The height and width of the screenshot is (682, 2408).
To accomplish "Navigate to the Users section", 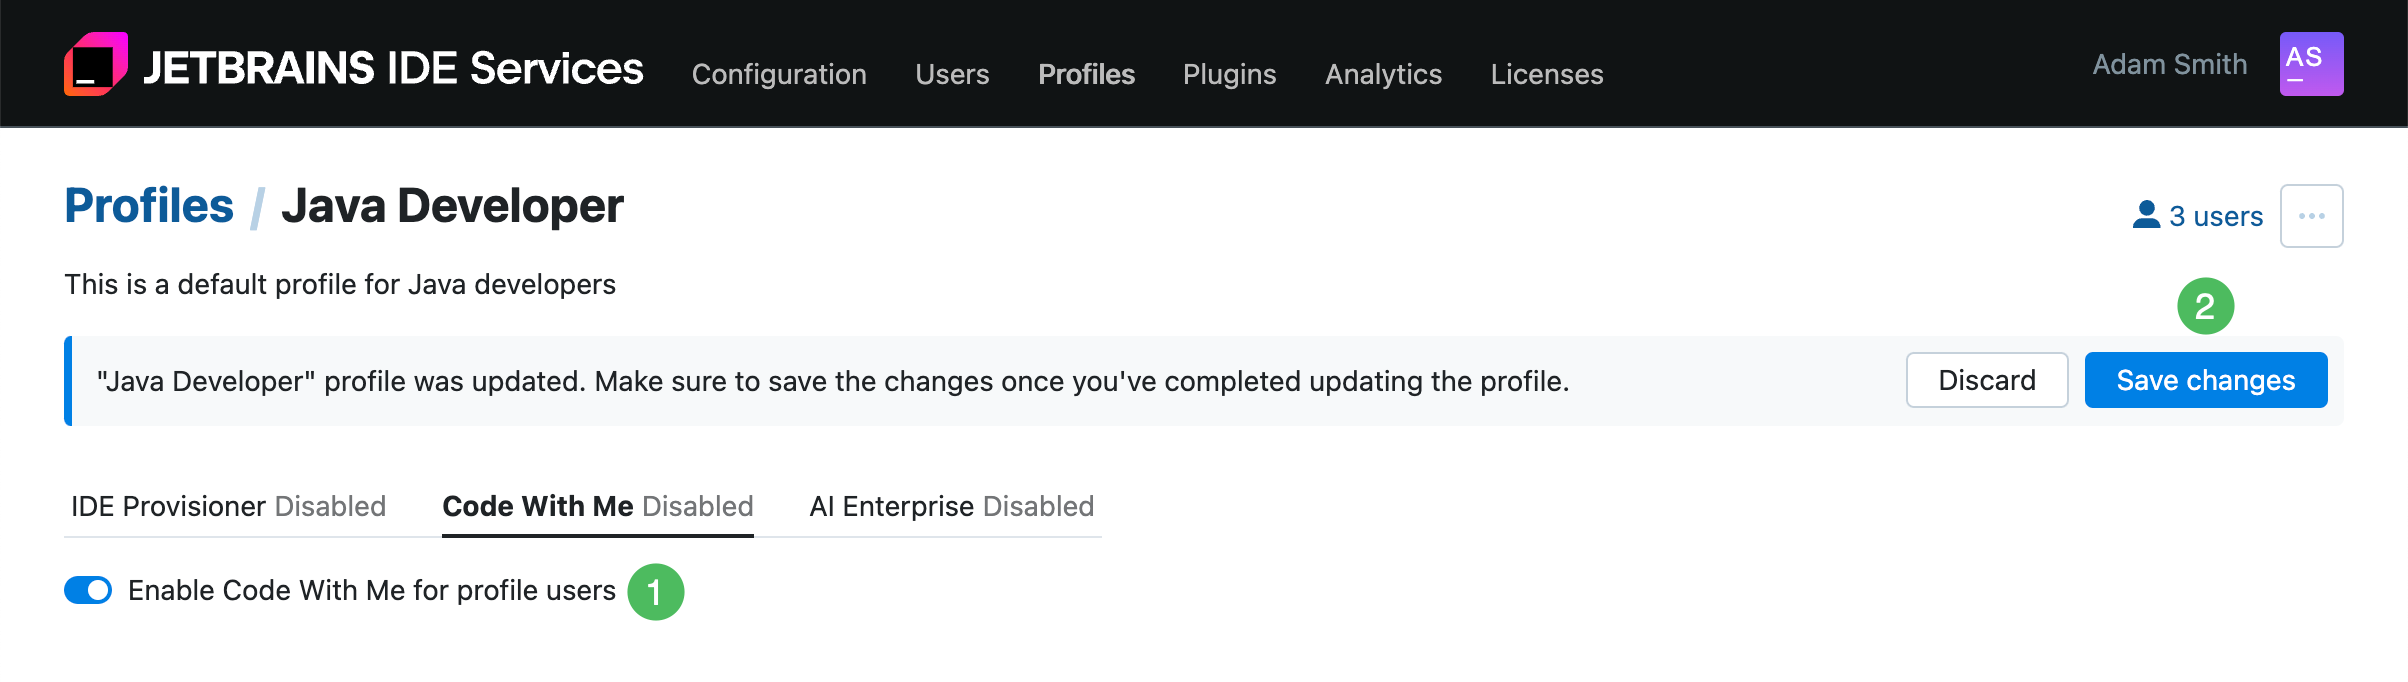I will click(951, 74).
